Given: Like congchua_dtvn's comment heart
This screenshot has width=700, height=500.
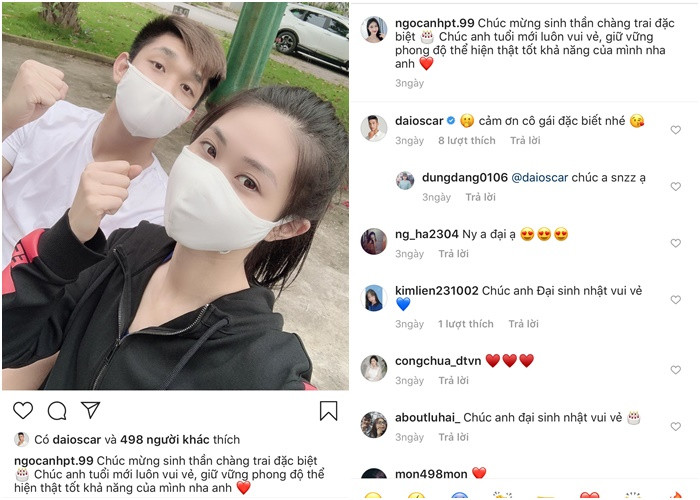Looking at the screenshot, I should 675,370.
